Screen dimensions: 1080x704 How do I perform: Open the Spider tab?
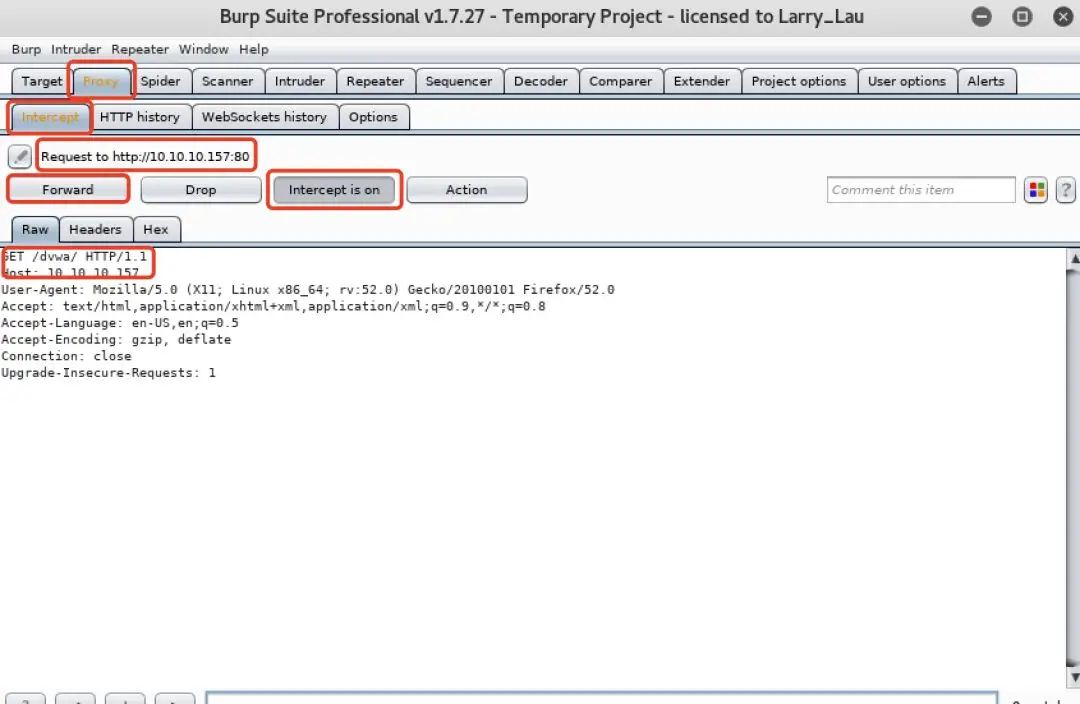tap(160, 81)
